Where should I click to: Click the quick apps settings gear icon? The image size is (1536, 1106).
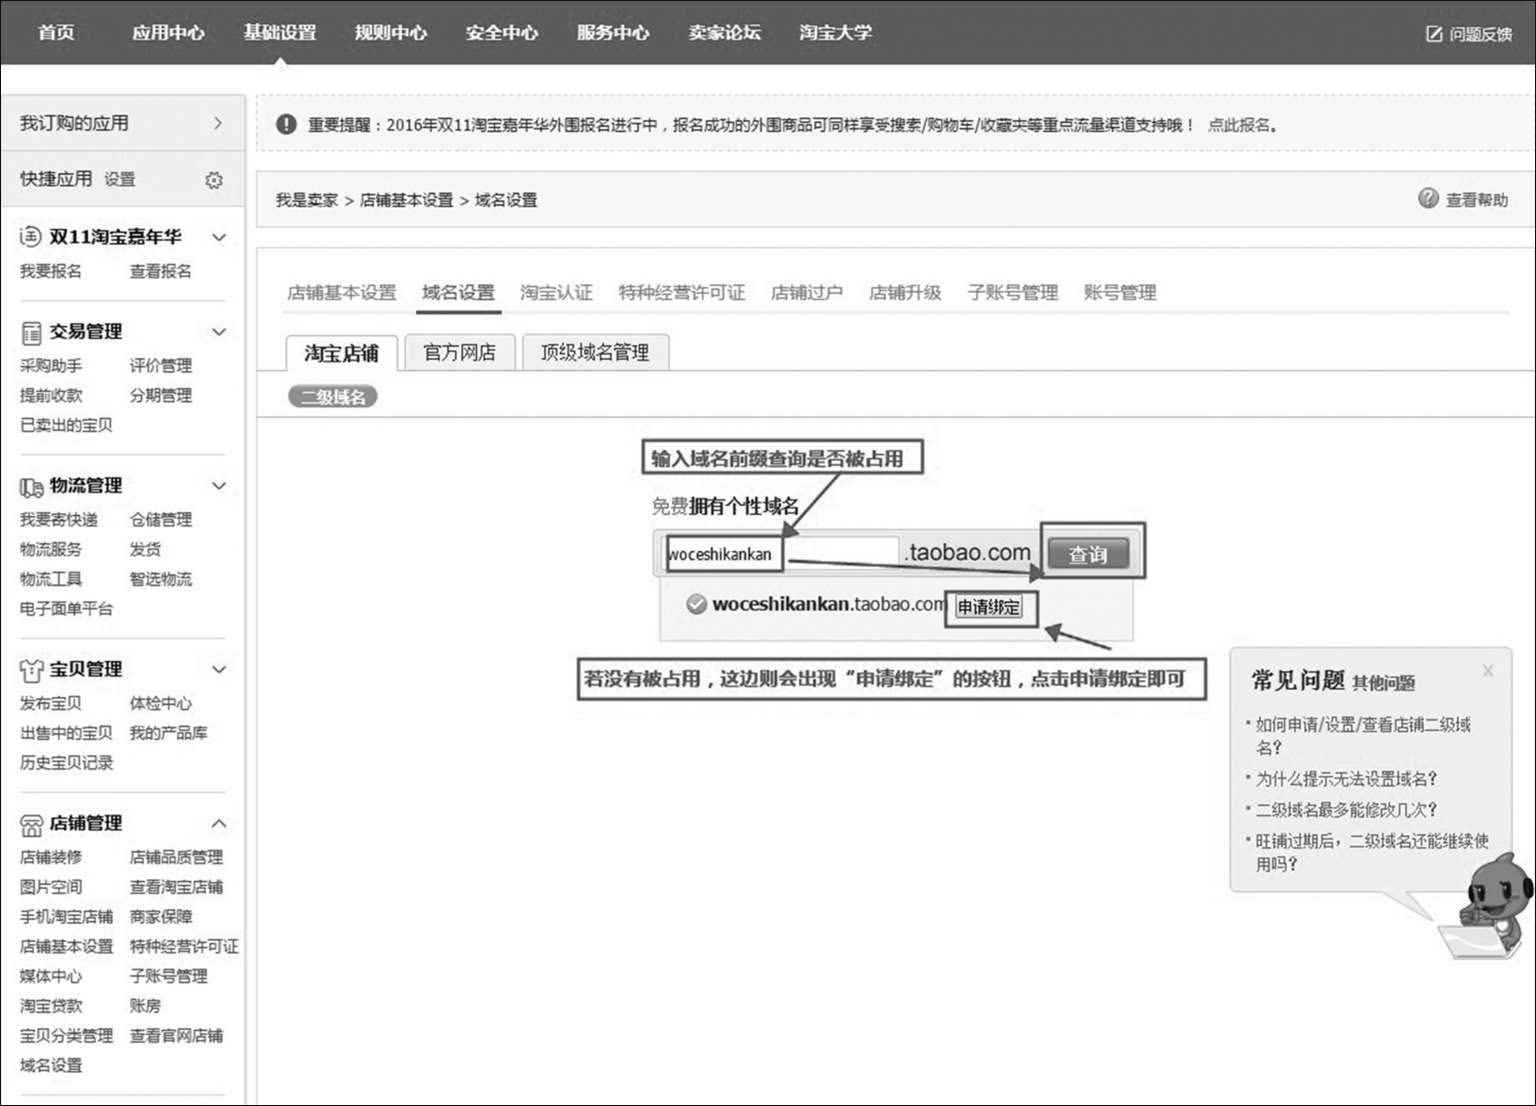point(214,180)
